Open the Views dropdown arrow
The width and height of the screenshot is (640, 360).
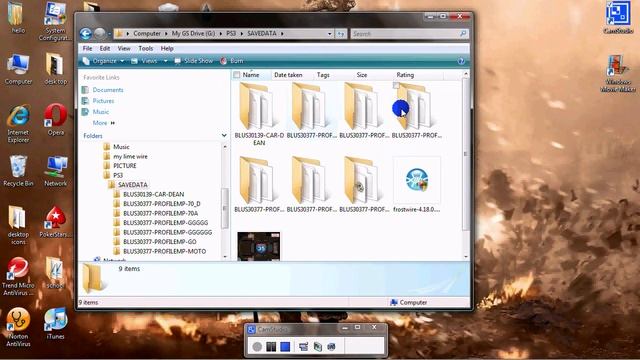pos(165,61)
